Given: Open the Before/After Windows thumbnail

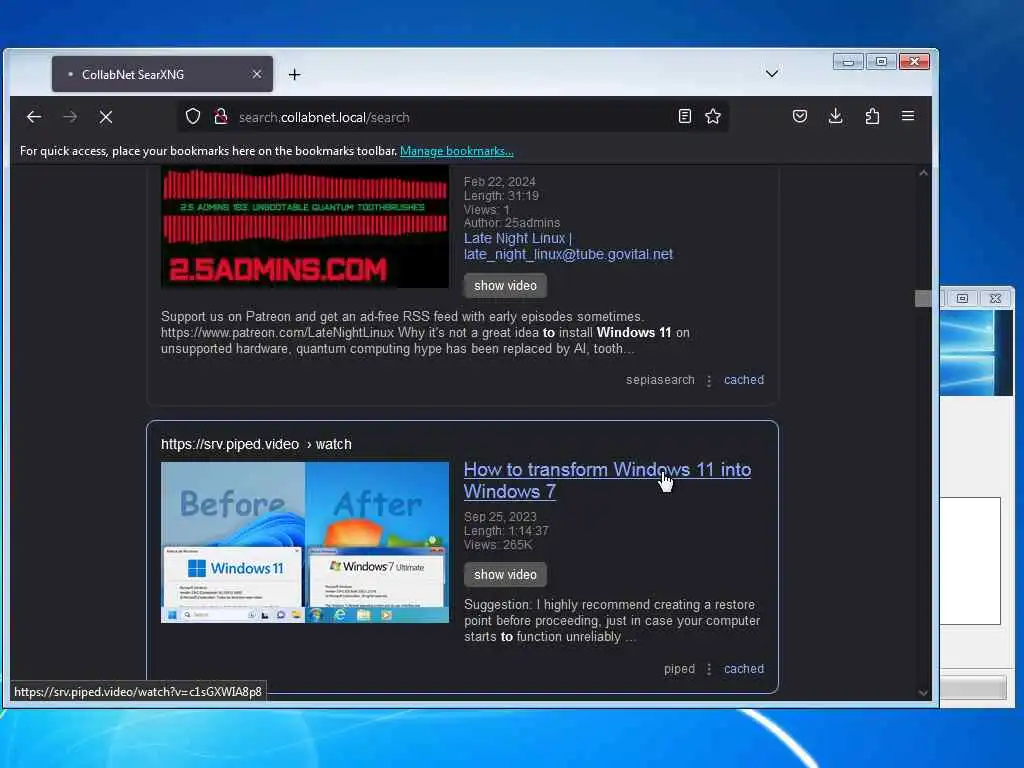Looking at the screenshot, I should (305, 542).
